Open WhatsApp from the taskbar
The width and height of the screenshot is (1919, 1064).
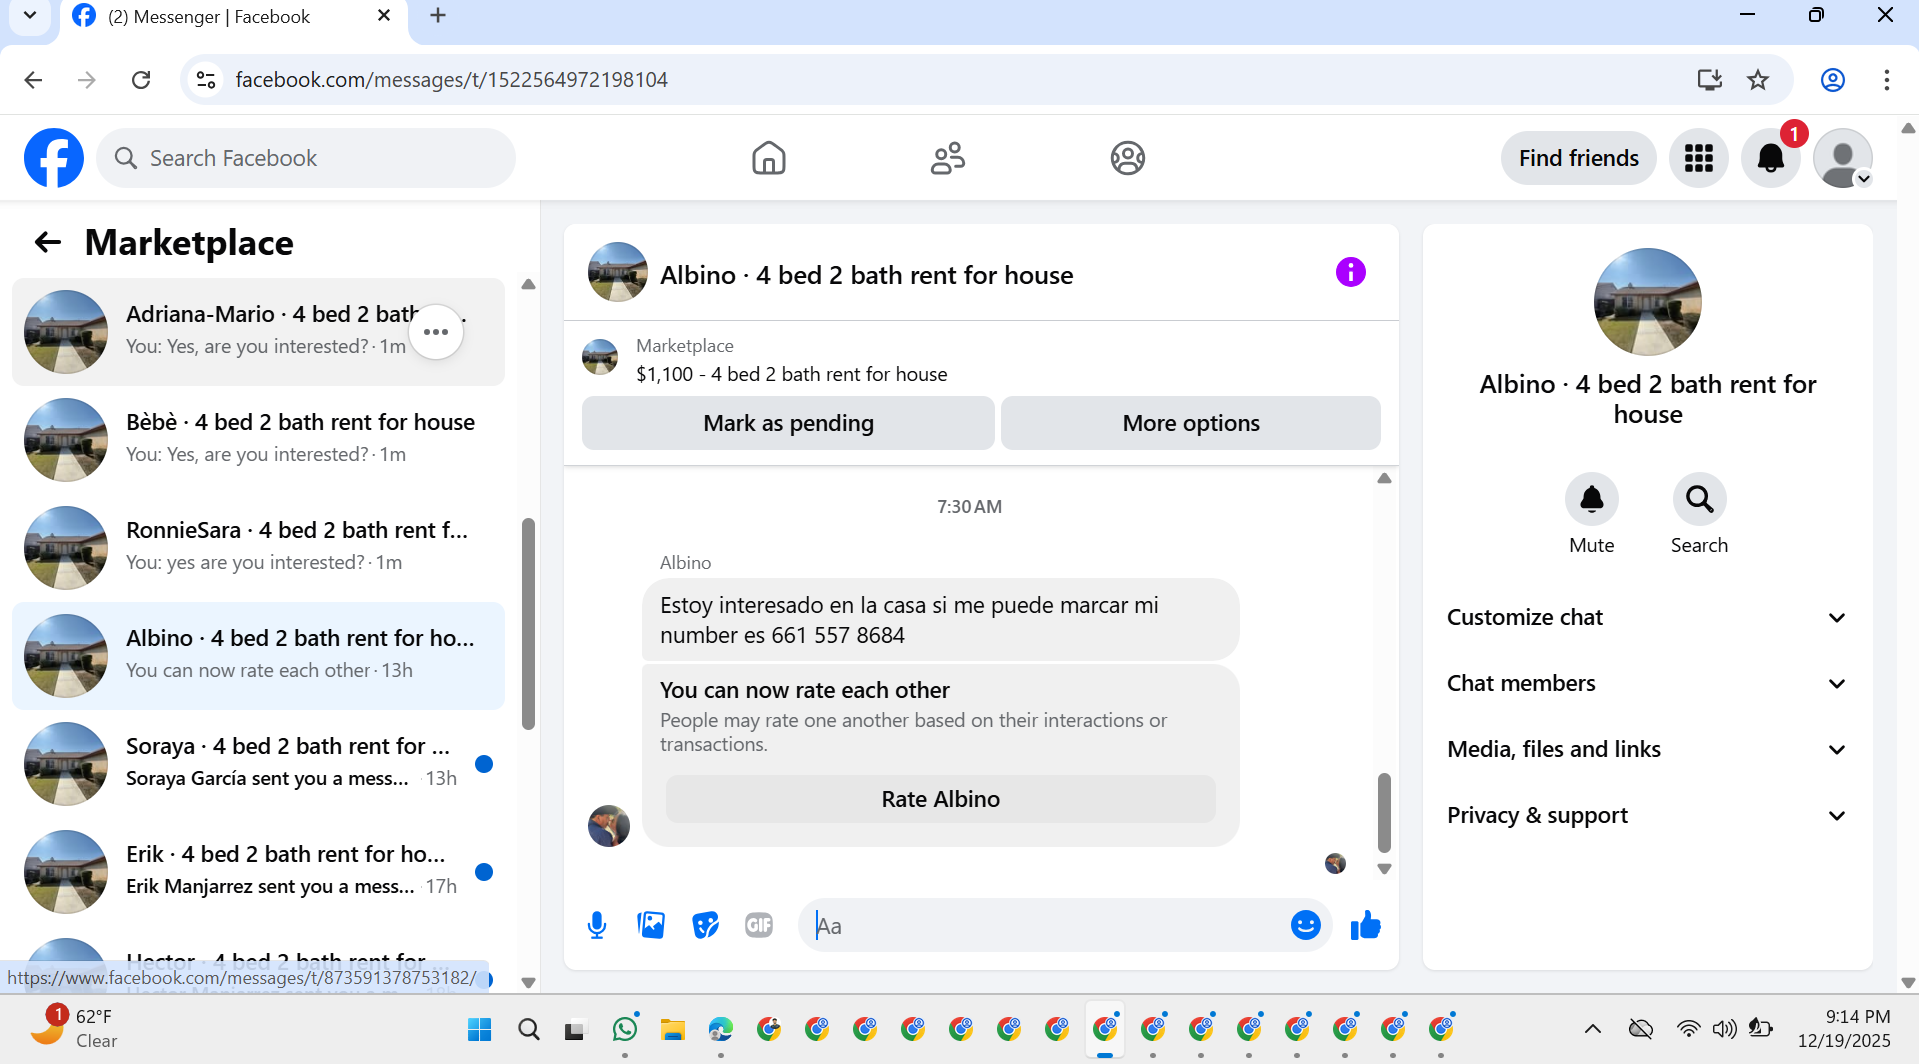coord(625,1029)
